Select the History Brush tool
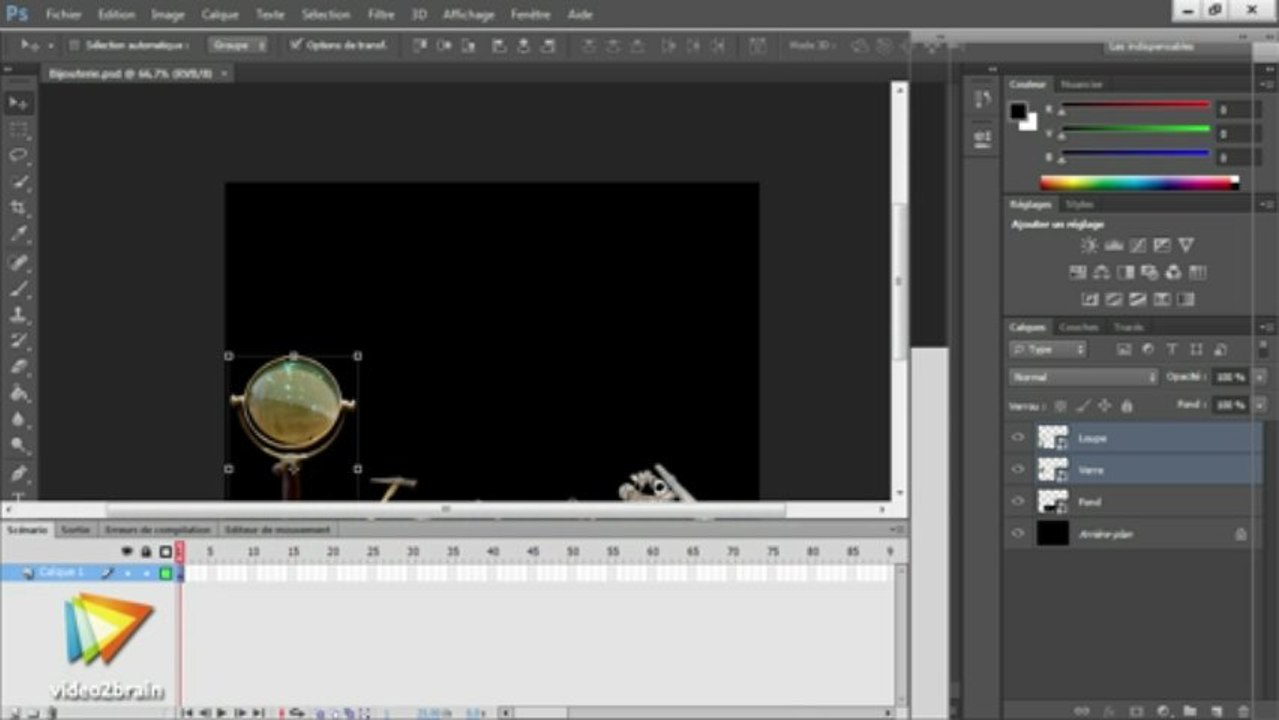 click(19, 341)
